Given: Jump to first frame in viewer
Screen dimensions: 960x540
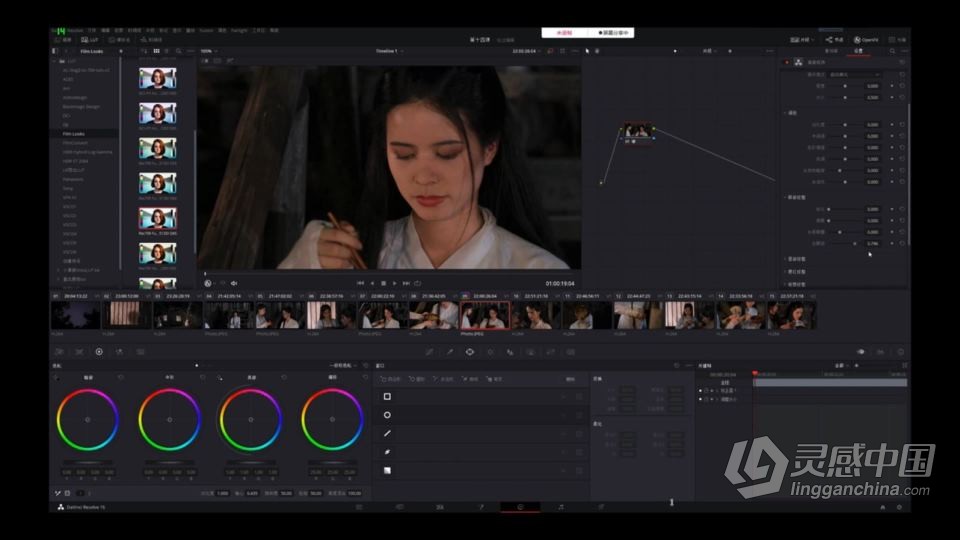Looking at the screenshot, I should point(360,283).
